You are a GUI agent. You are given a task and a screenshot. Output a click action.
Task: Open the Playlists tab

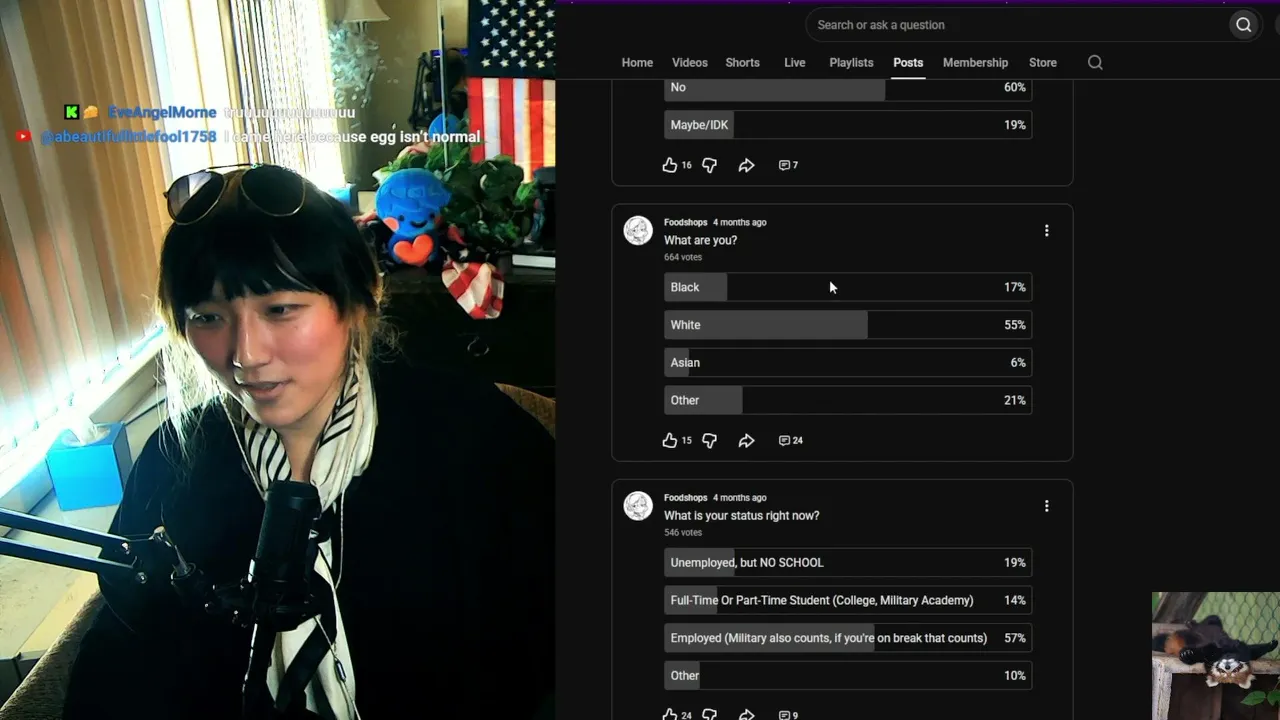click(851, 62)
